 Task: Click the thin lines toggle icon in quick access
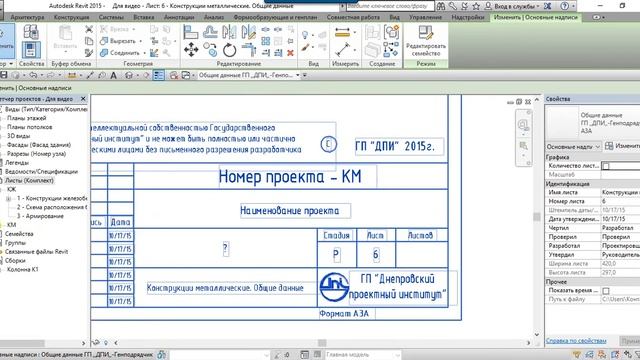click(158, 75)
